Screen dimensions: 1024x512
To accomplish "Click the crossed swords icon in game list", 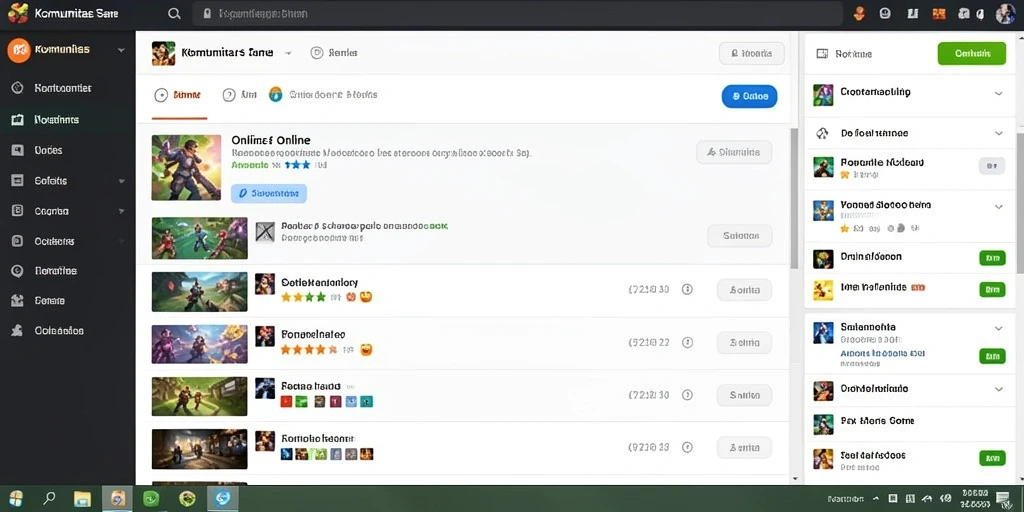I will 265,232.
